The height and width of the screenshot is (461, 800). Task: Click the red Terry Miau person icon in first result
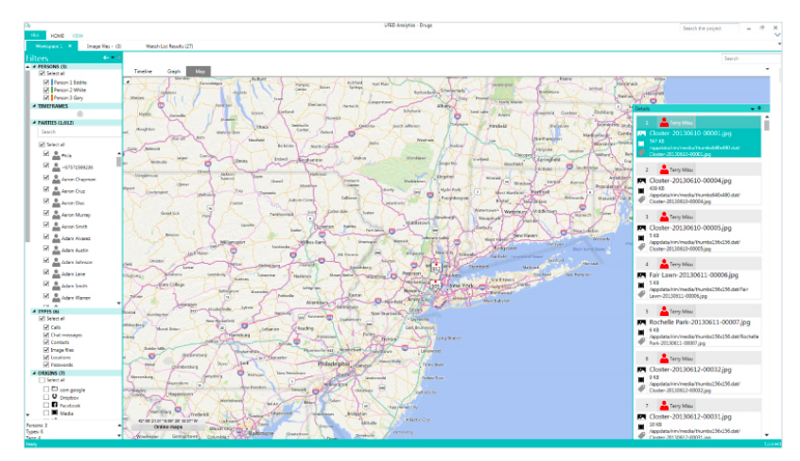662,122
